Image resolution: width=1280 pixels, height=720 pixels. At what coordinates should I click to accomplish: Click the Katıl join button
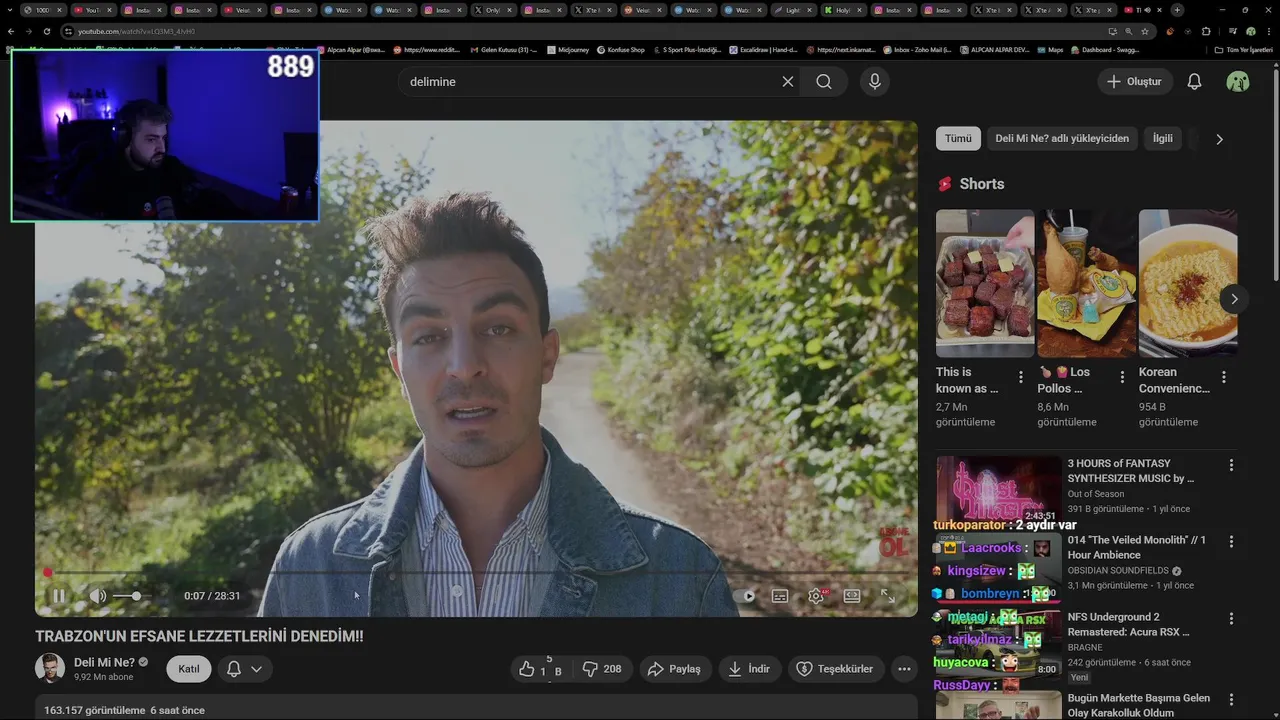click(189, 669)
